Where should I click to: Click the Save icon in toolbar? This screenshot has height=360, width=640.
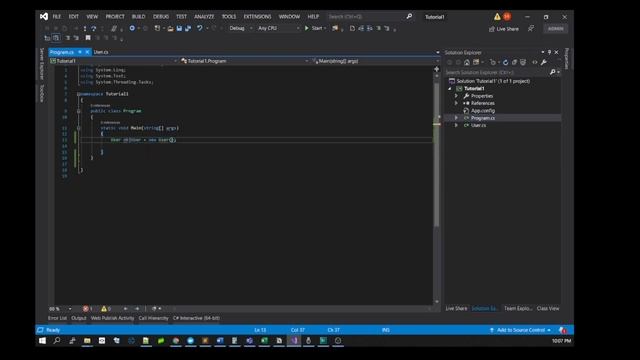[179, 28]
